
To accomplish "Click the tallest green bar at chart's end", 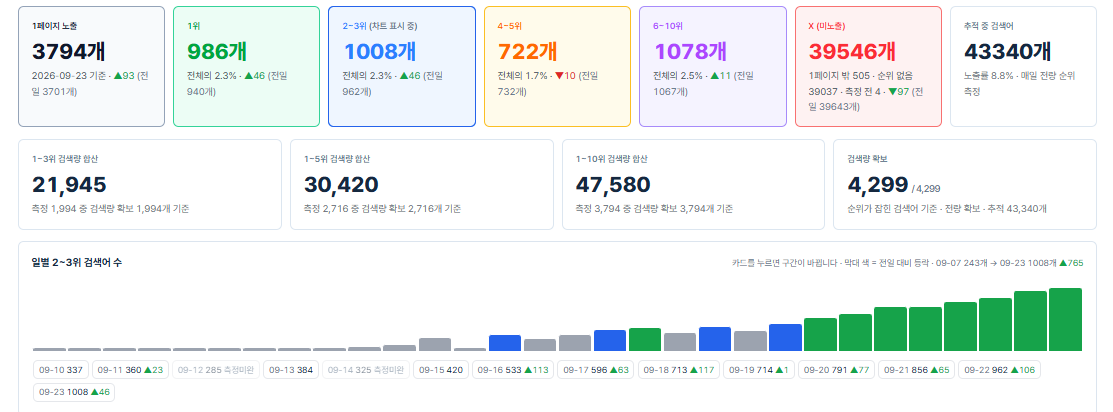I will point(1065,320).
